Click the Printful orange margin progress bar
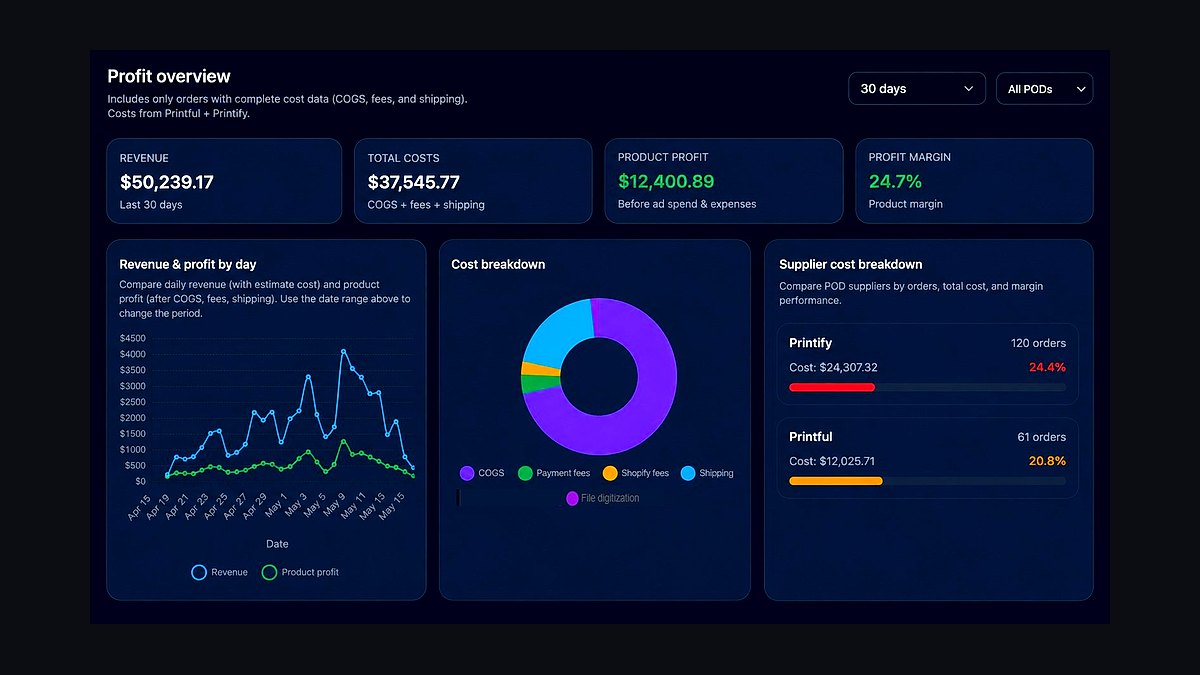Viewport: 1200px width, 675px height. coord(836,481)
